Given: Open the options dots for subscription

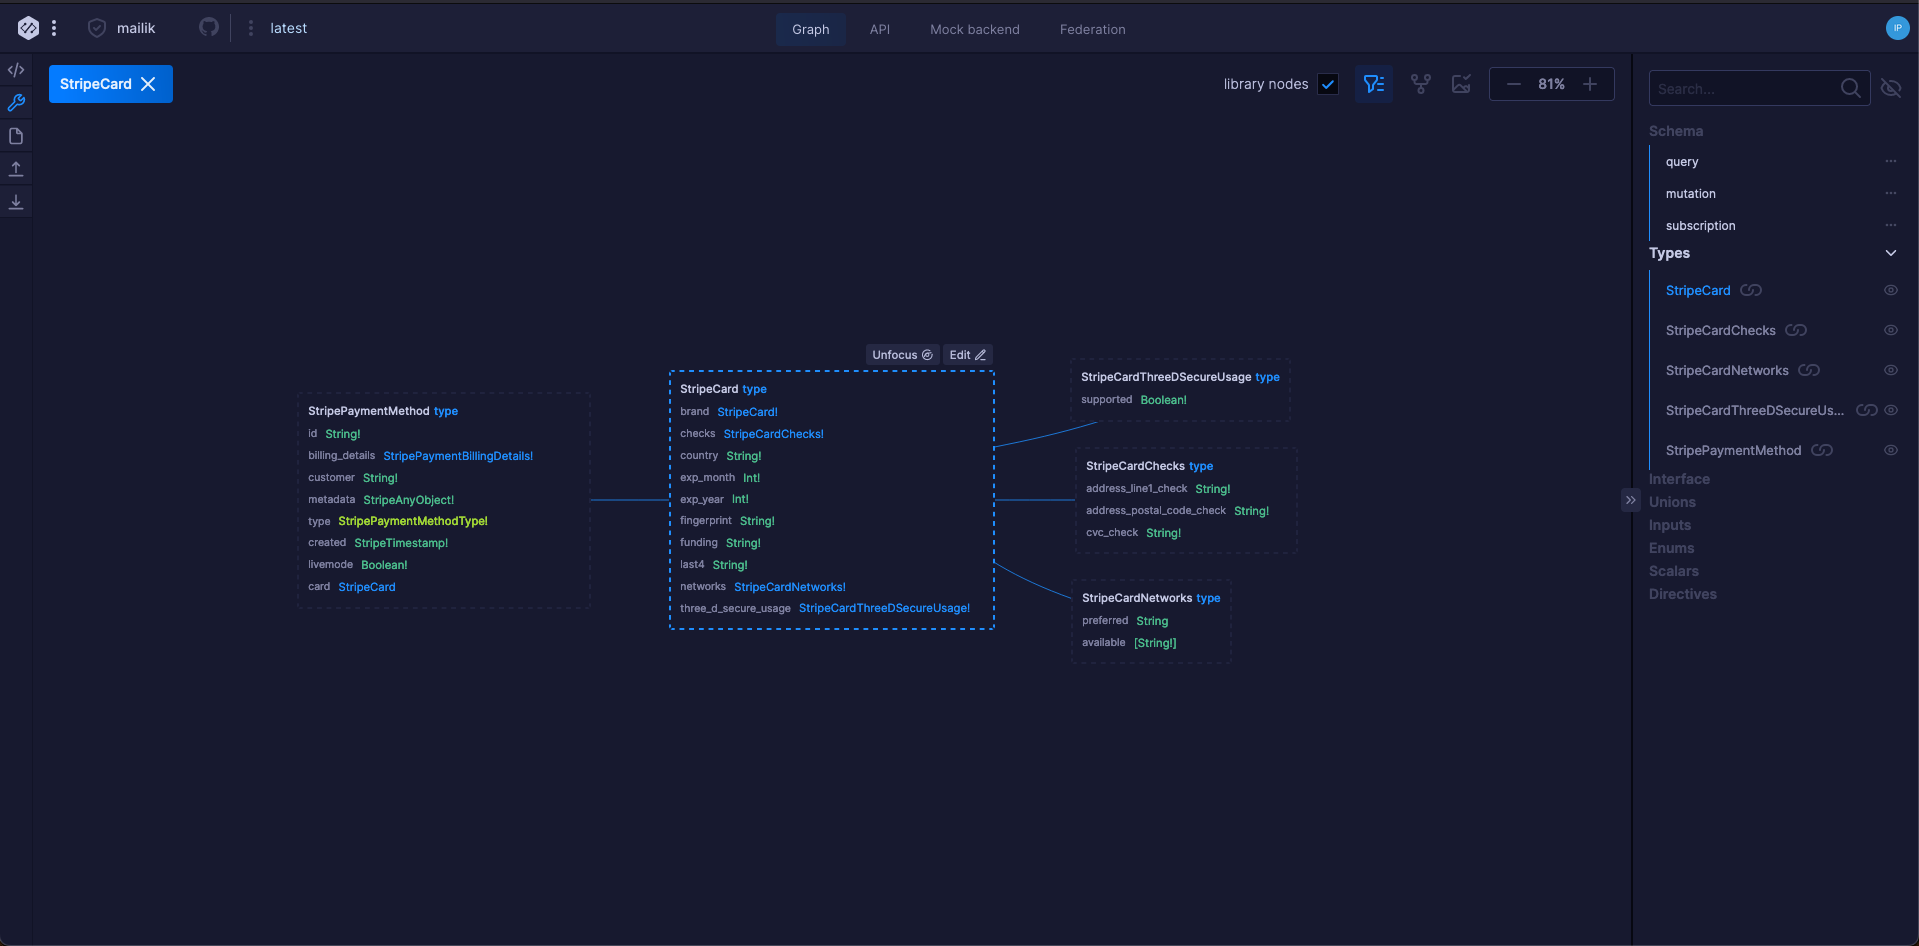Looking at the screenshot, I should click(1891, 225).
